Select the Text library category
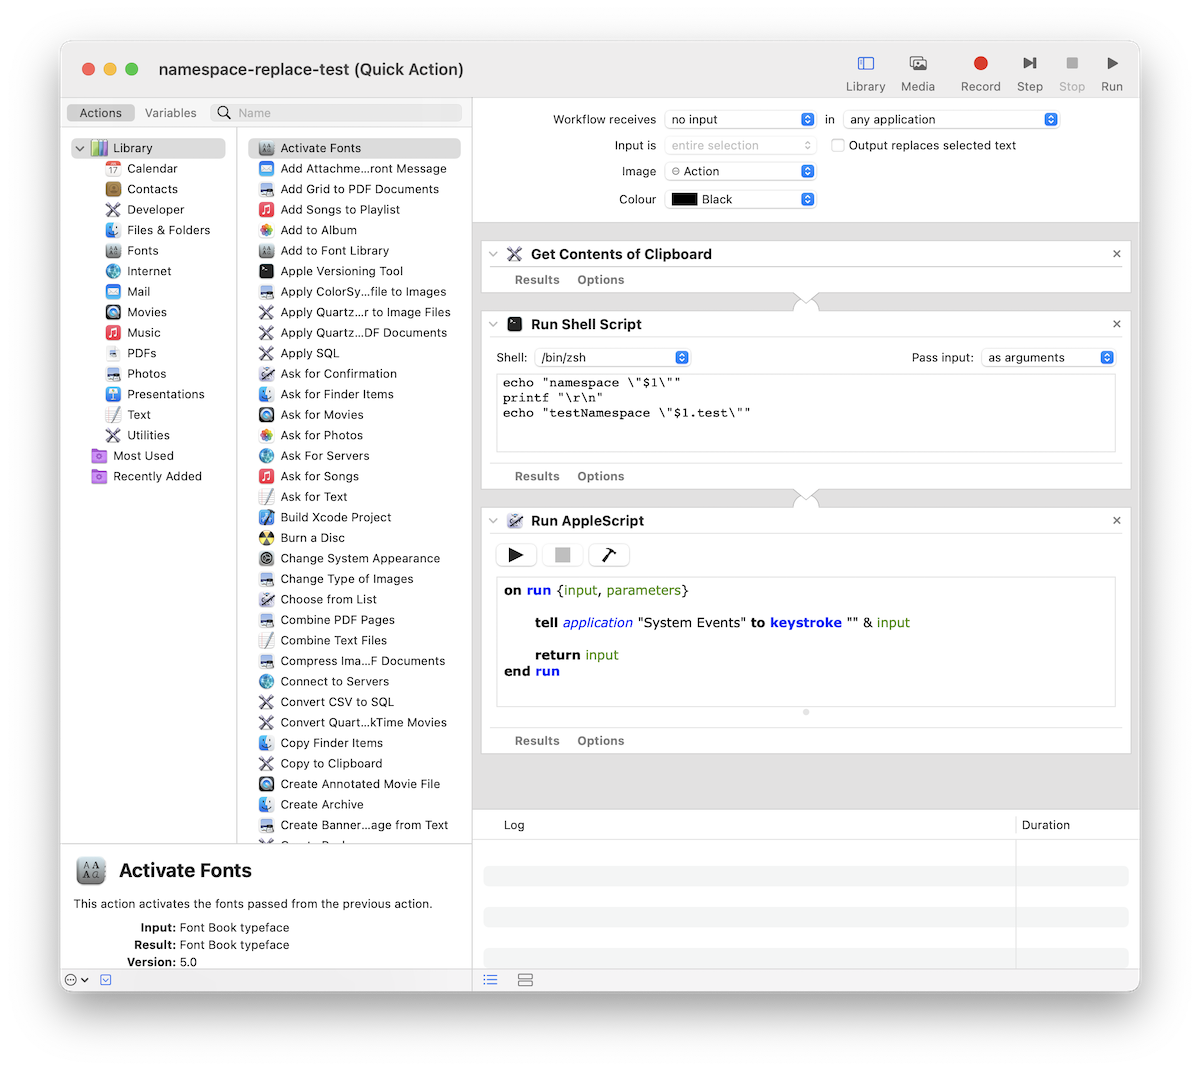 pyautogui.click(x=138, y=415)
